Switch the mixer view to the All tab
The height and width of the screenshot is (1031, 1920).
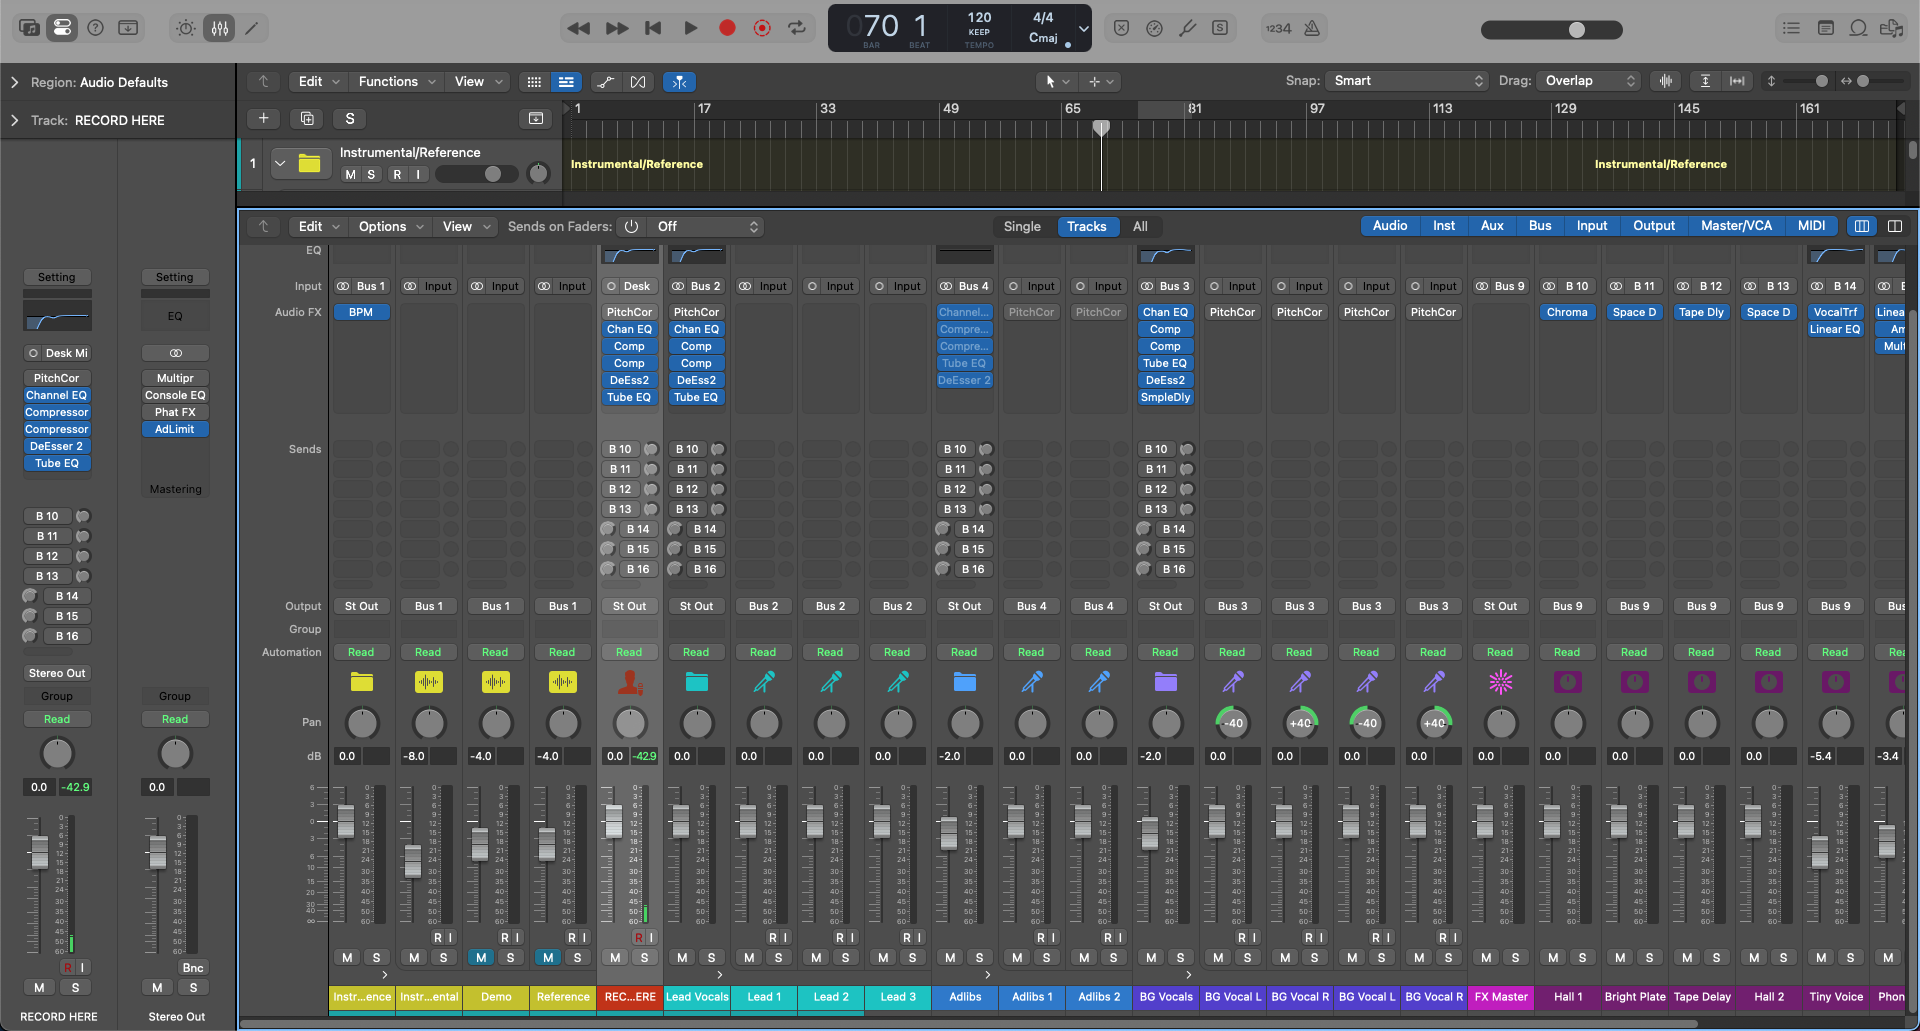point(1140,226)
